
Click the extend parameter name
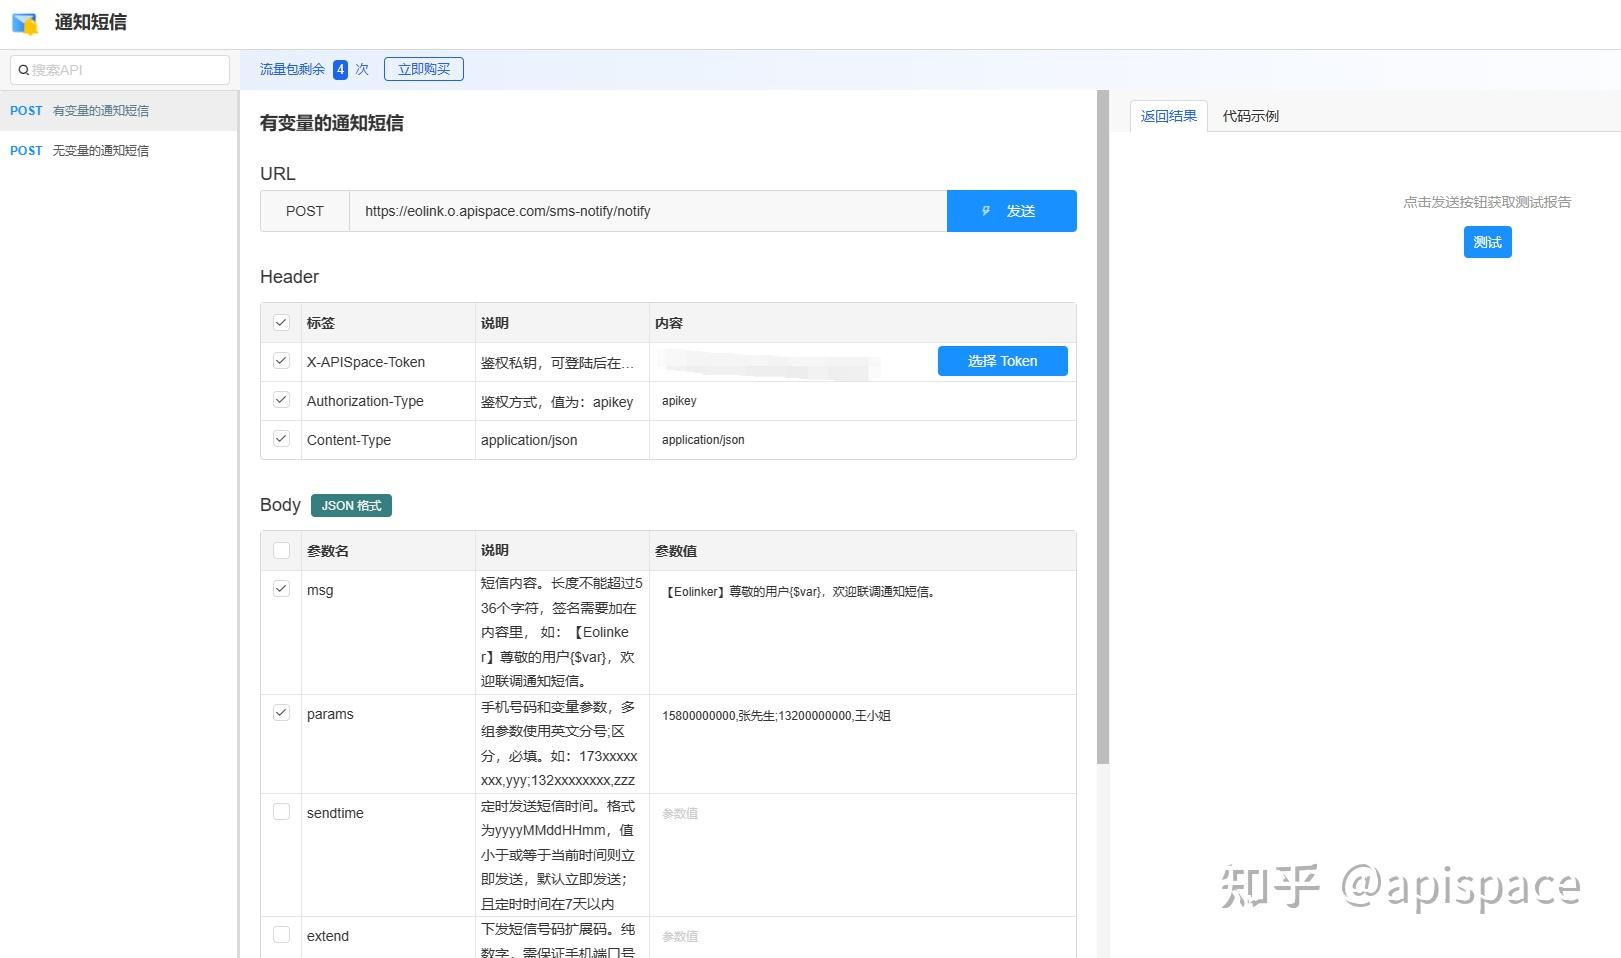pyautogui.click(x=328, y=936)
